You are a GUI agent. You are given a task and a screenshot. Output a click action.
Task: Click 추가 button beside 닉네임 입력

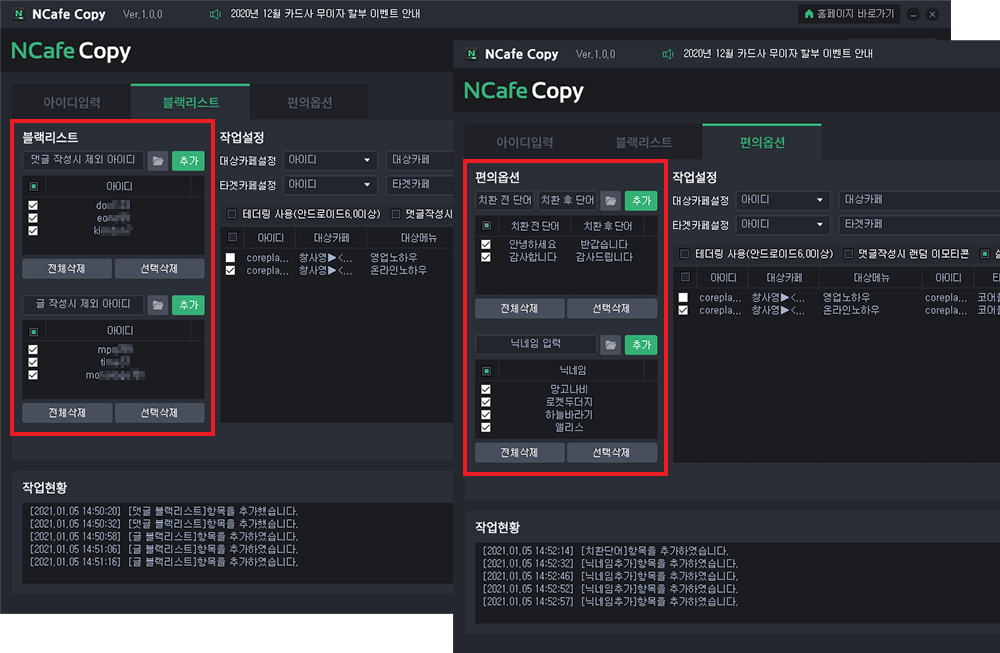[641, 345]
